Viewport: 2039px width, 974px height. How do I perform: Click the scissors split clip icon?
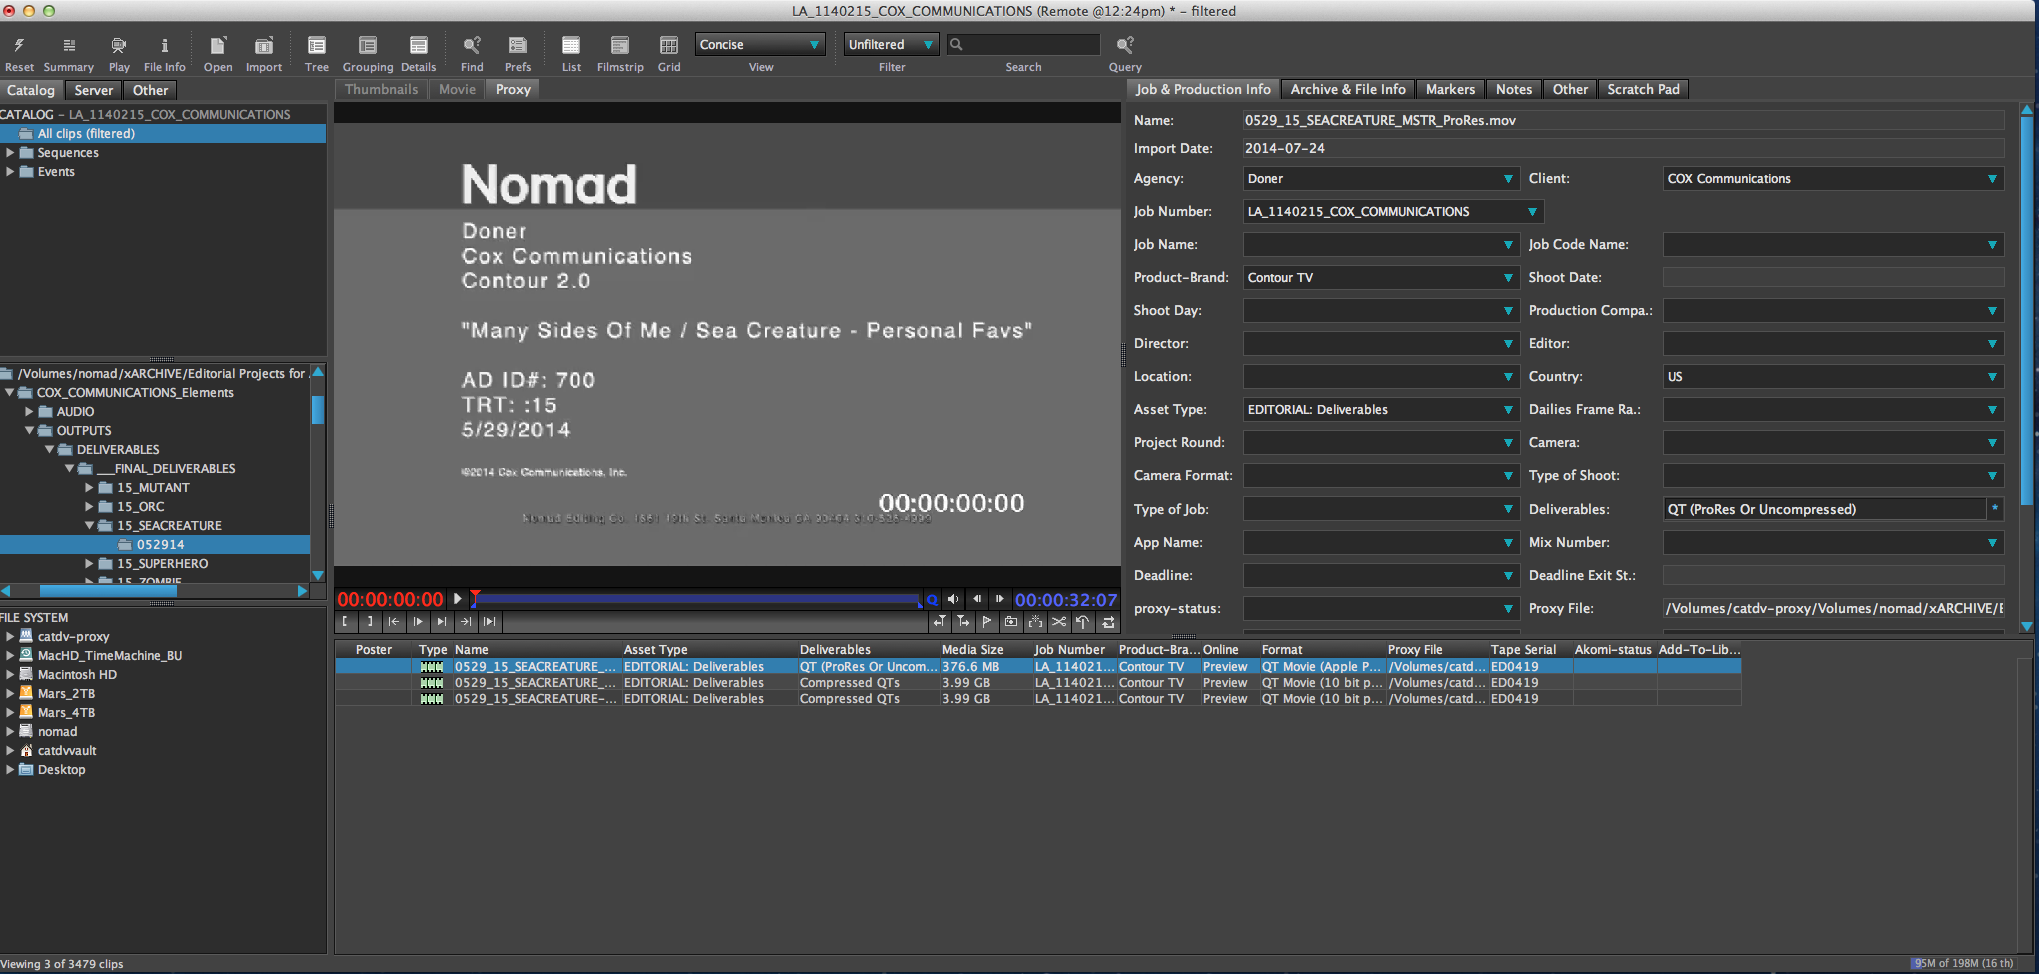pos(1059,622)
